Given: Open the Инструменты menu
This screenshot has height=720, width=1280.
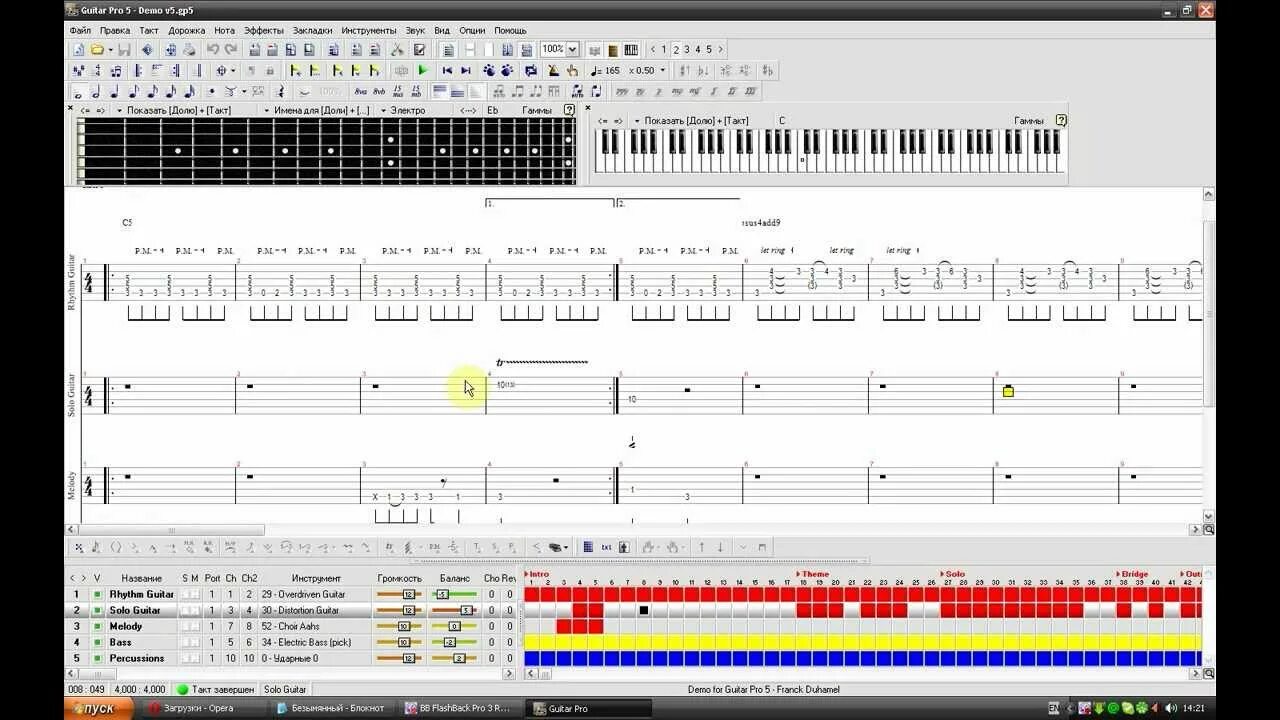Looking at the screenshot, I should point(369,30).
